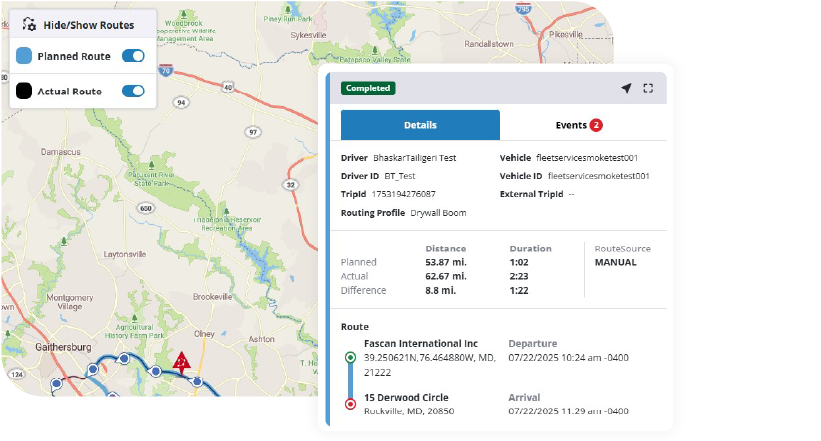Click the black Actual Route color swatch

(x=24, y=91)
